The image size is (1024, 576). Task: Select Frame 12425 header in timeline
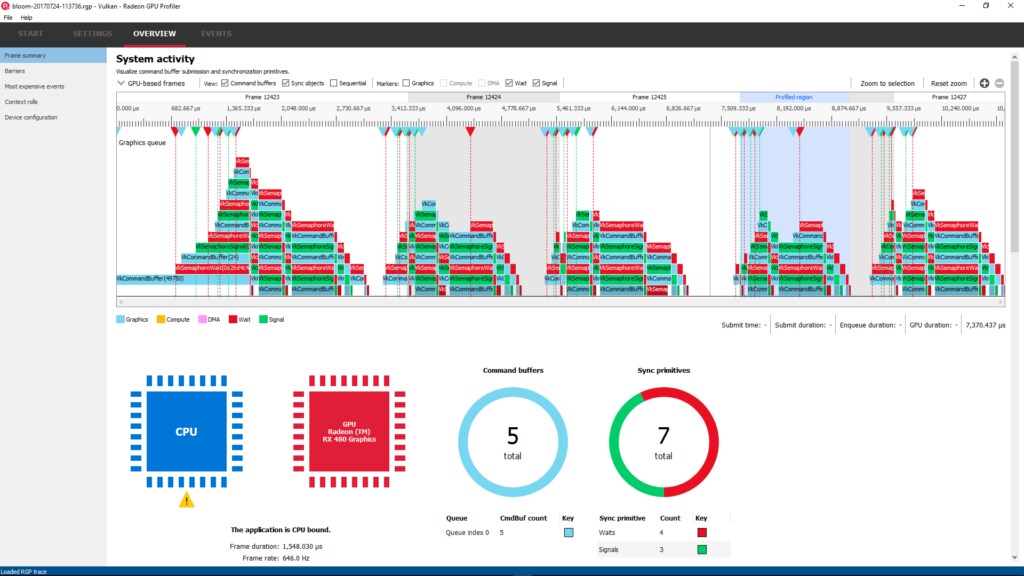649,97
